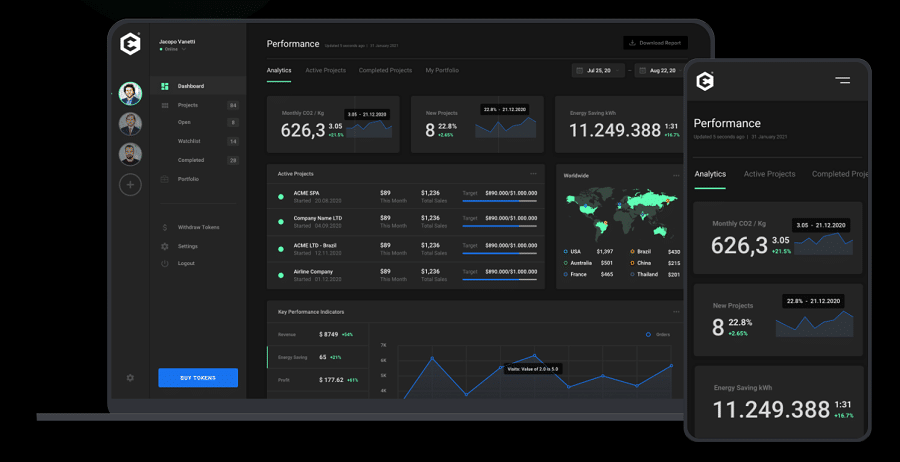Click the Logout power icon
Image resolution: width=900 pixels, height=462 pixels.
point(165,263)
